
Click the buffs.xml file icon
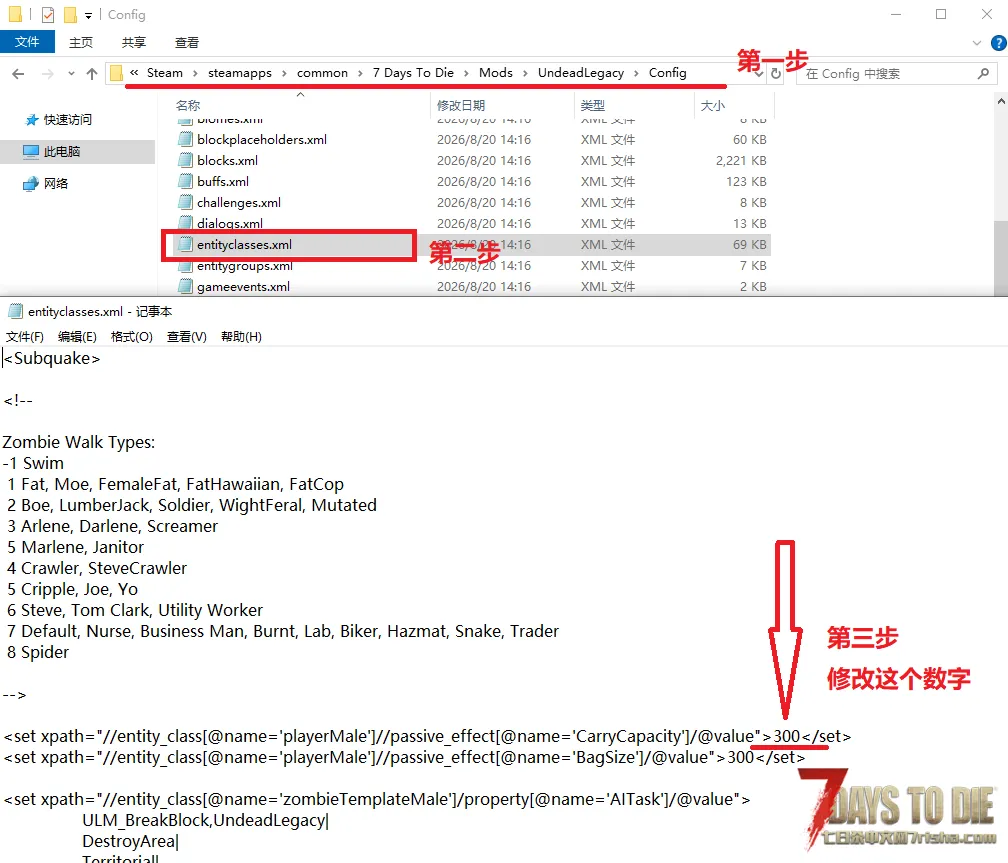(x=185, y=181)
